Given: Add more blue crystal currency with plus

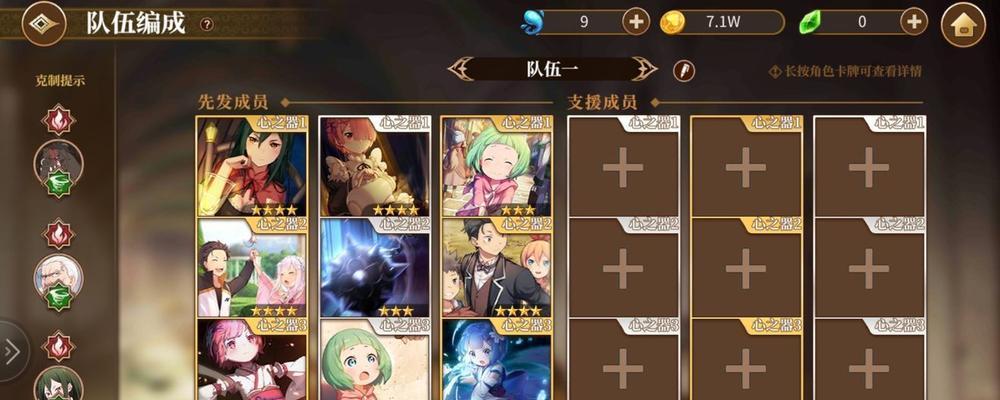Looking at the screenshot, I should pos(636,22).
